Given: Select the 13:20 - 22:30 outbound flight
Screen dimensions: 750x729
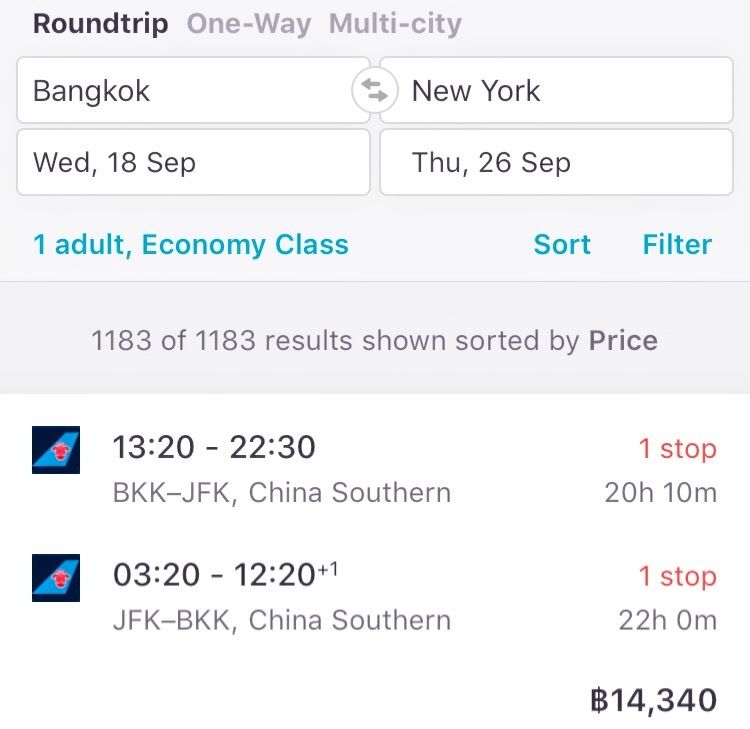Looking at the screenshot, I should click(214, 447).
